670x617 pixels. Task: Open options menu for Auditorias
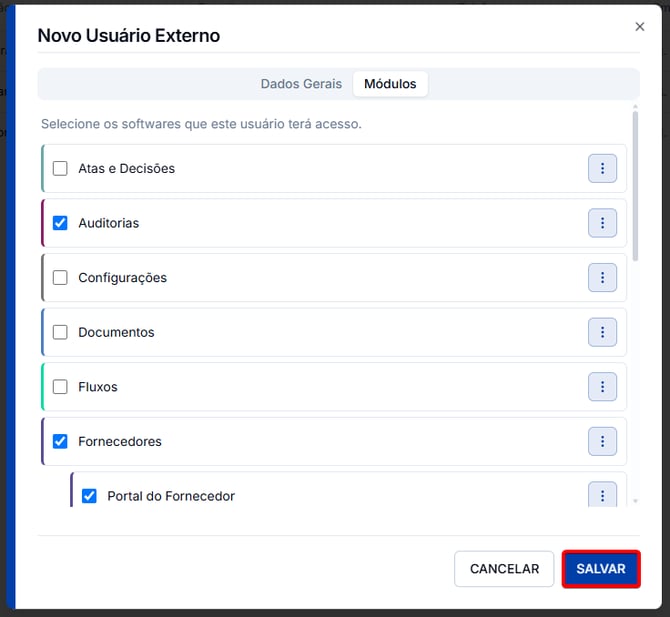coord(602,223)
